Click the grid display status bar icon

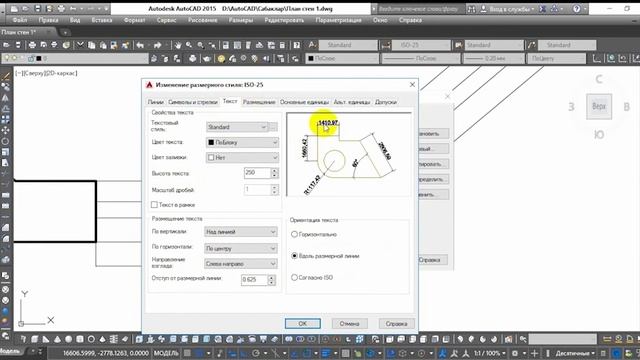coord(187,353)
